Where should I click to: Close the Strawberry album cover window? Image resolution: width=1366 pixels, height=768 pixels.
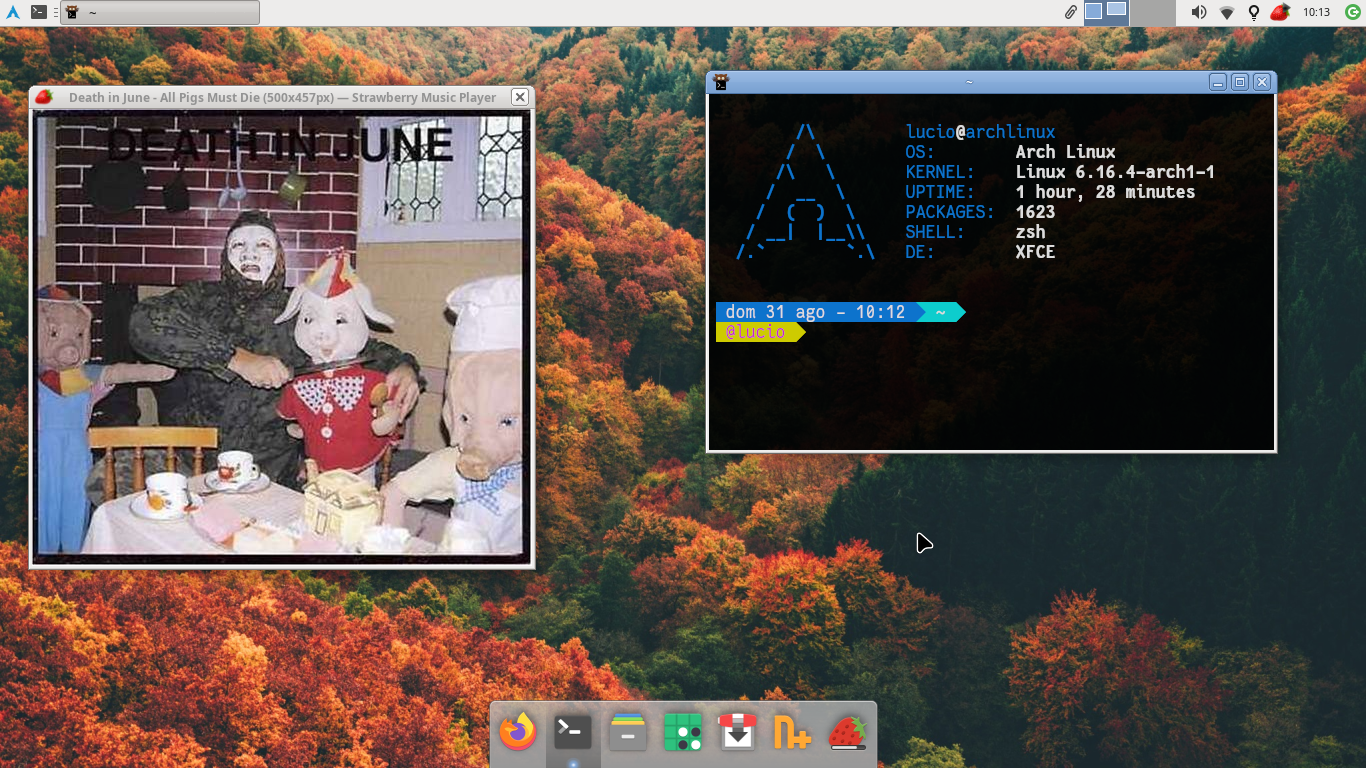click(x=519, y=97)
